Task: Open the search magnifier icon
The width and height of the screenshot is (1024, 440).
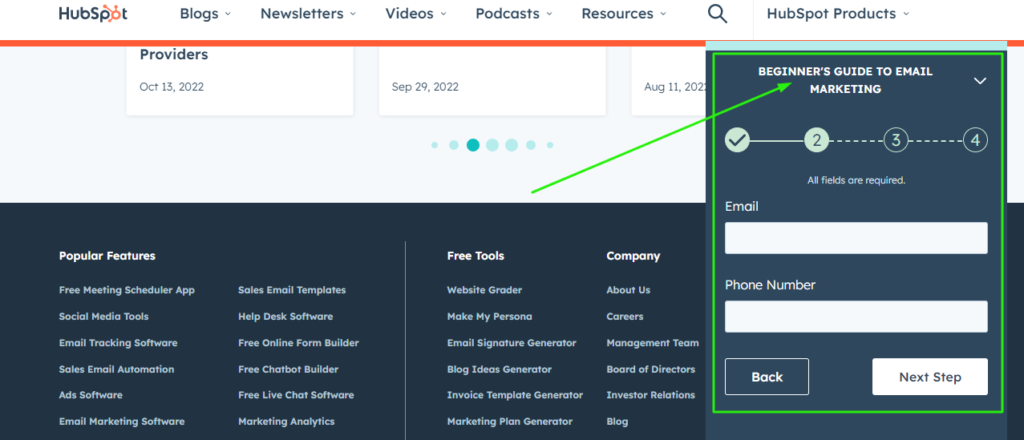Action: coord(717,14)
